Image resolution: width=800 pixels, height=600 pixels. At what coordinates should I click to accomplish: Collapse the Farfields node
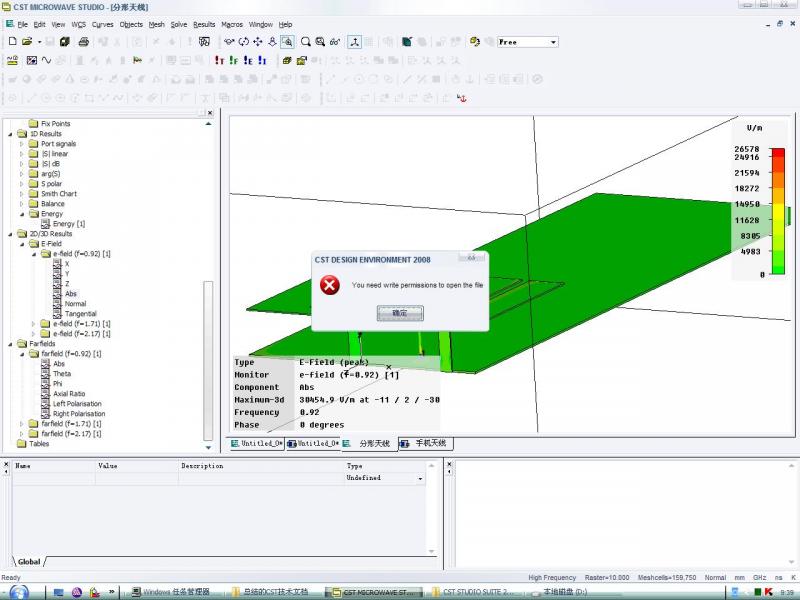click(10, 344)
